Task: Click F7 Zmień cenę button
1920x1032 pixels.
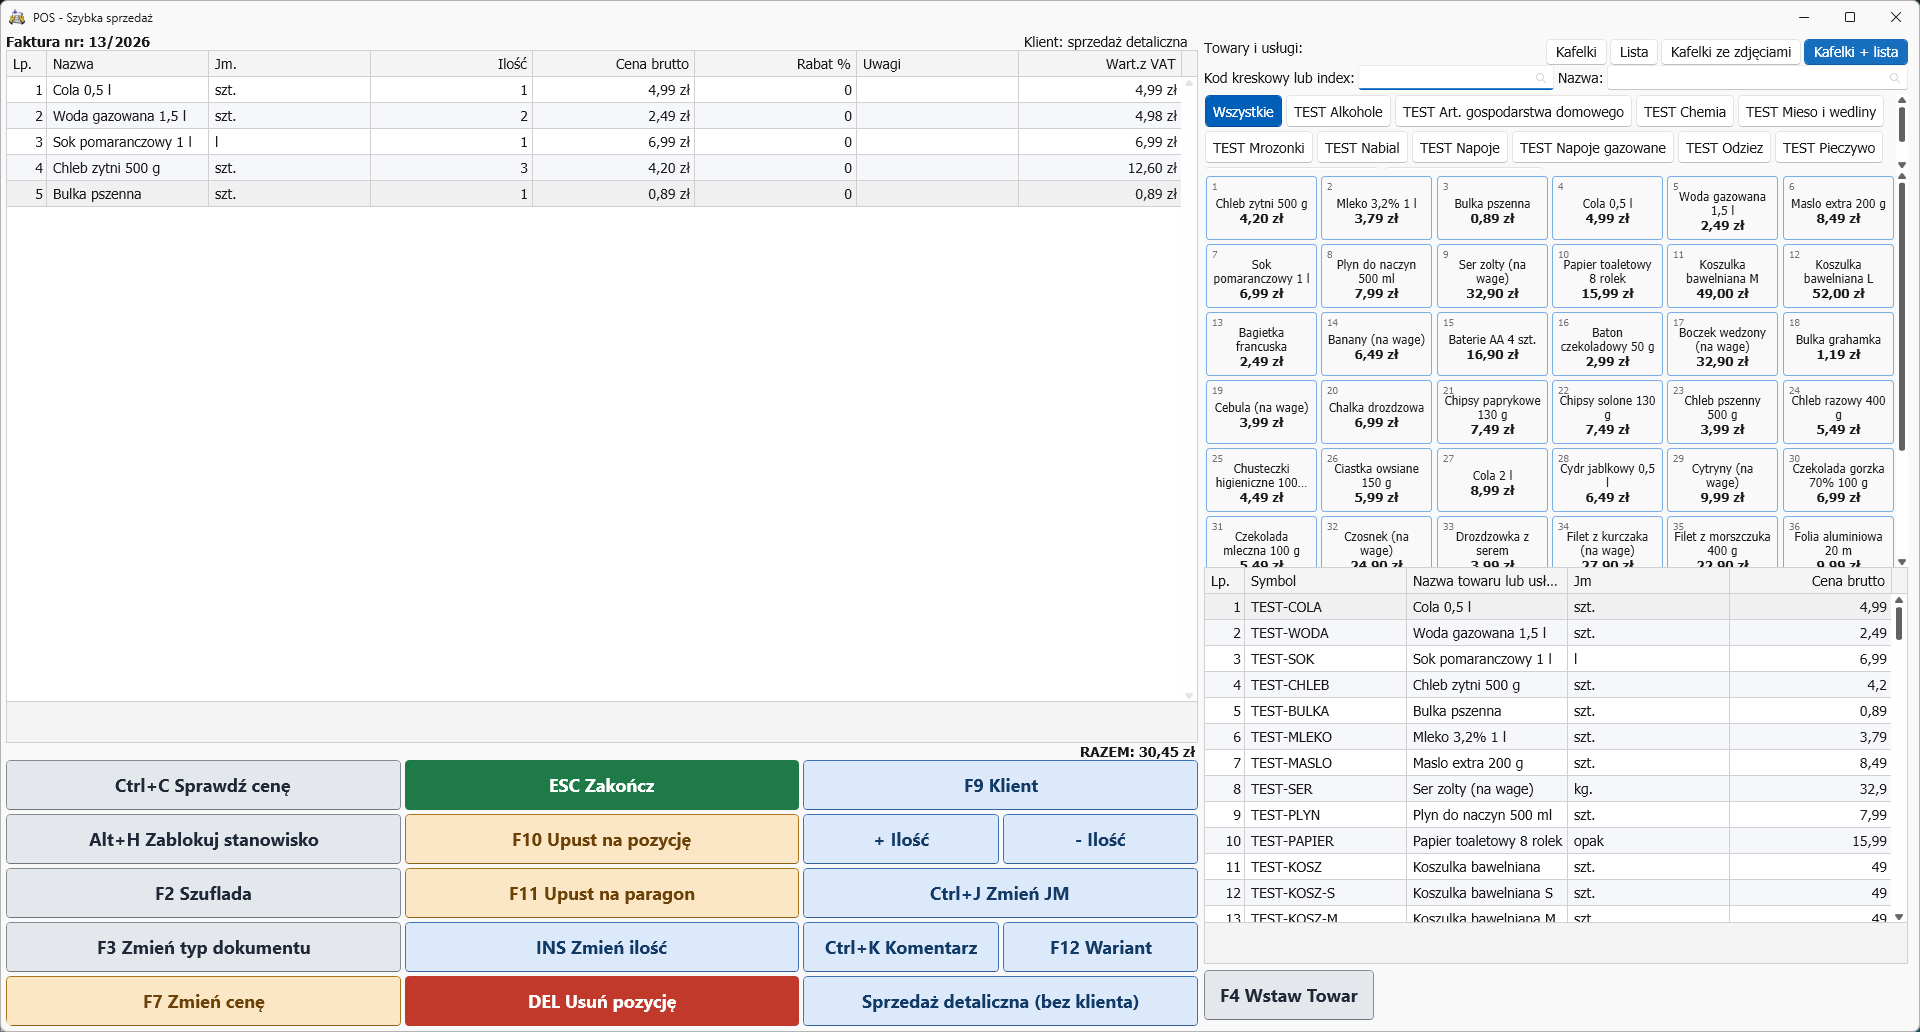Action: [203, 1002]
